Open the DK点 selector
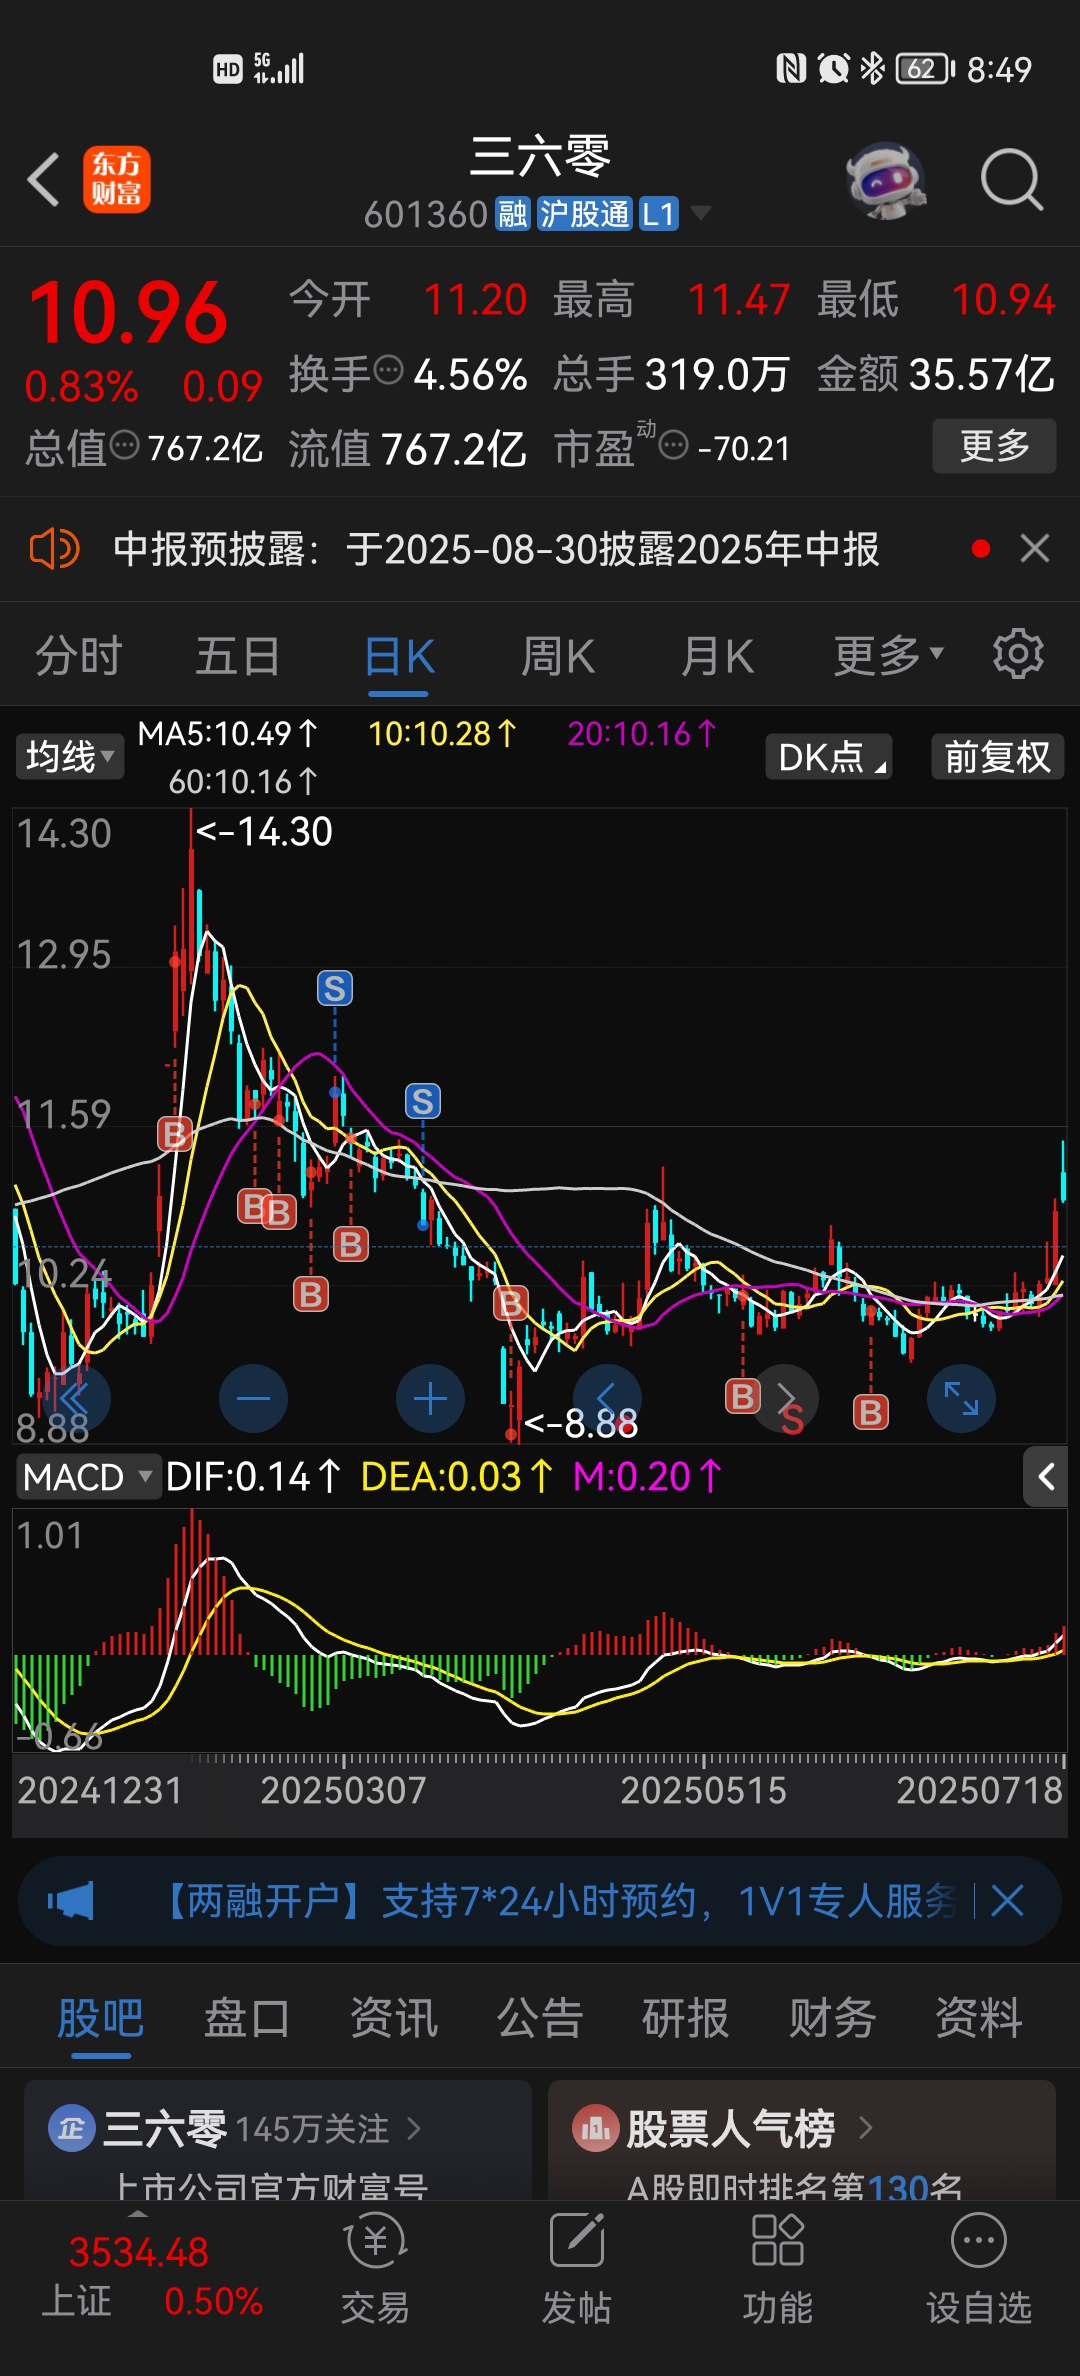Image resolution: width=1080 pixels, height=2376 pixels. tap(829, 757)
